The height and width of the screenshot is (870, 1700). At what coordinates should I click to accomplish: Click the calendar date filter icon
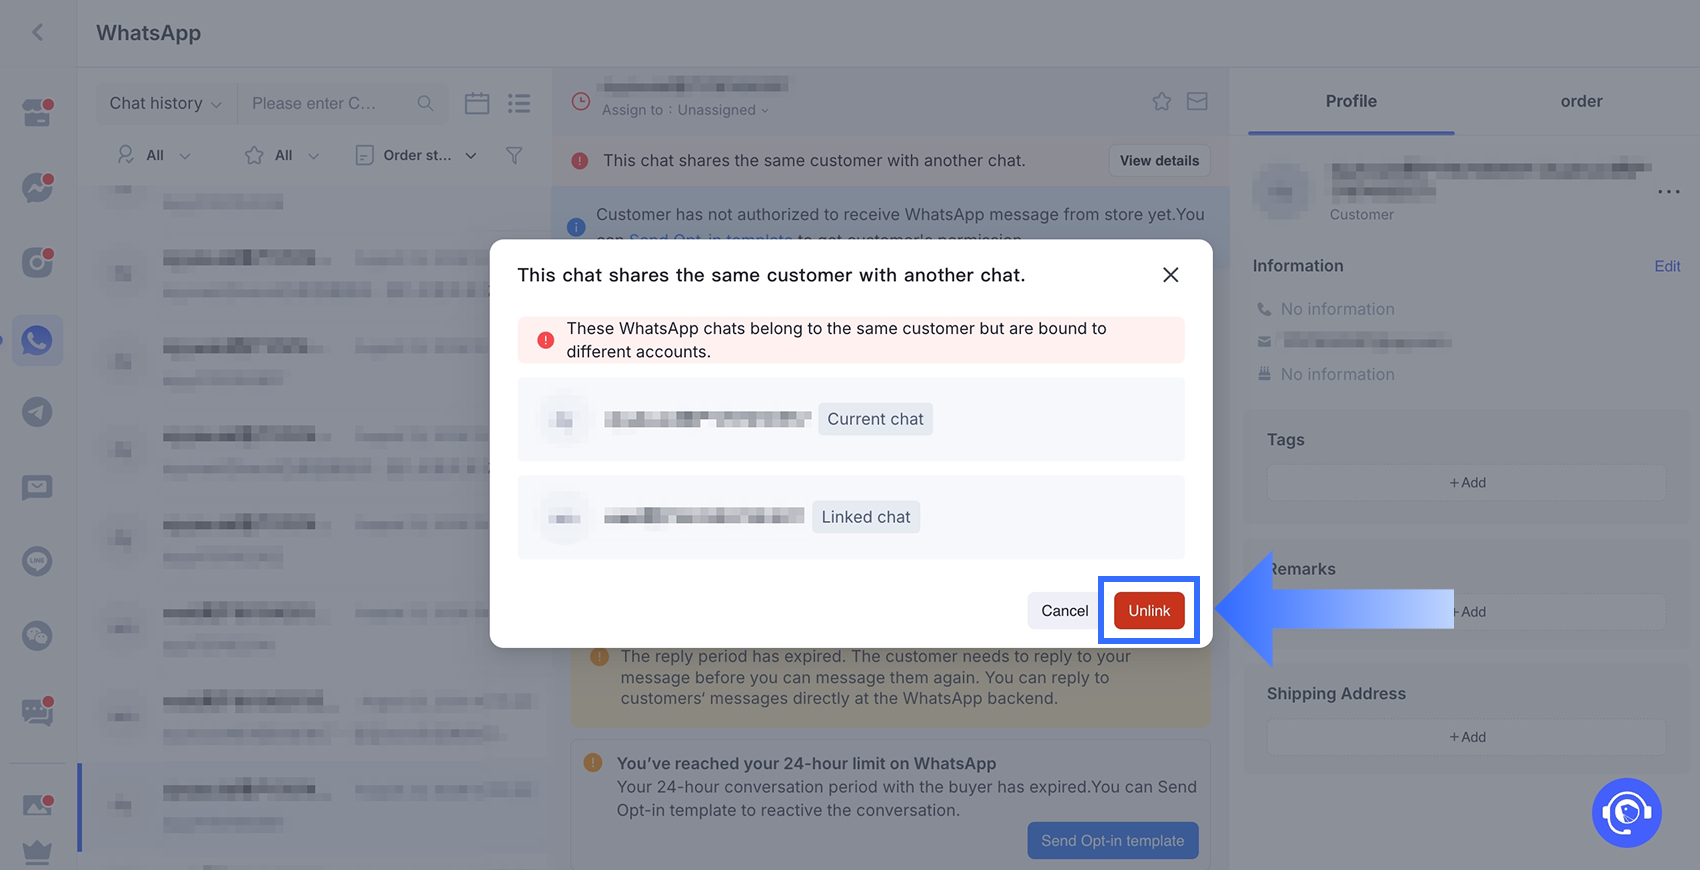coord(477,103)
